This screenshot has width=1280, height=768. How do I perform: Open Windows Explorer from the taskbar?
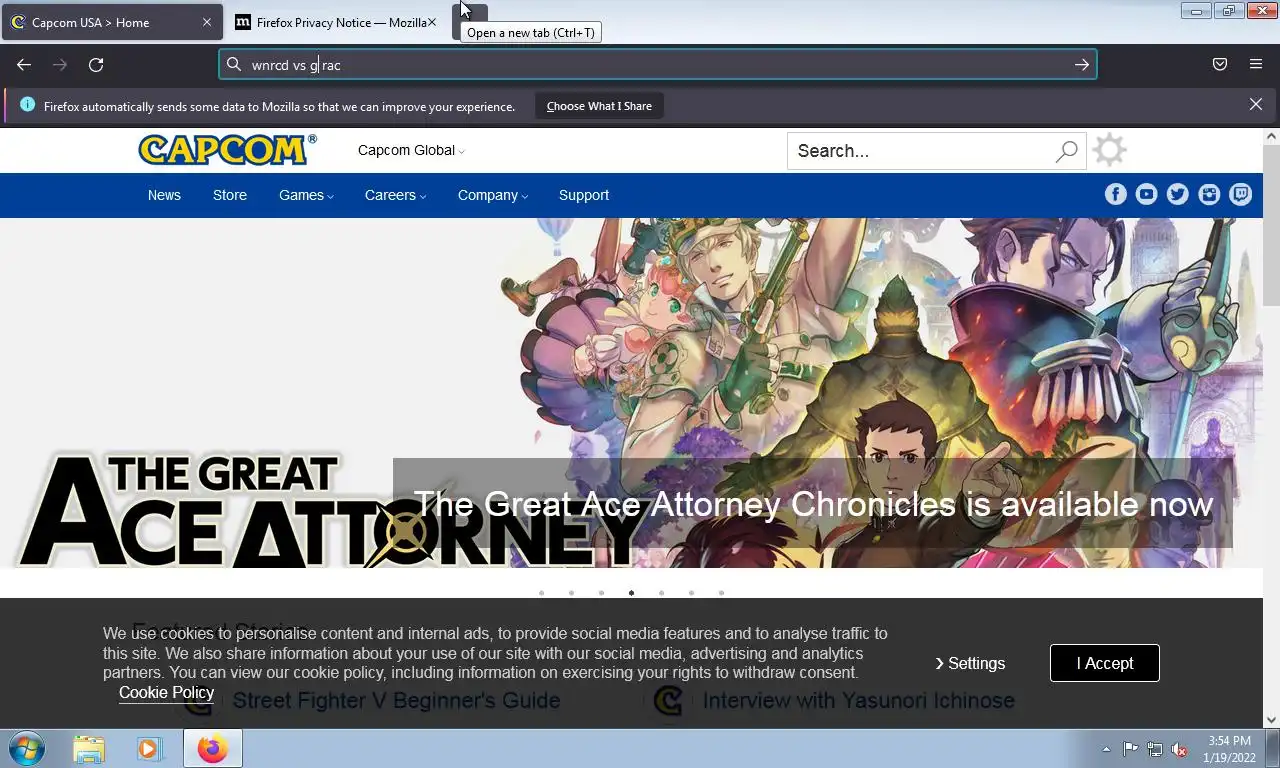coord(89,749)
